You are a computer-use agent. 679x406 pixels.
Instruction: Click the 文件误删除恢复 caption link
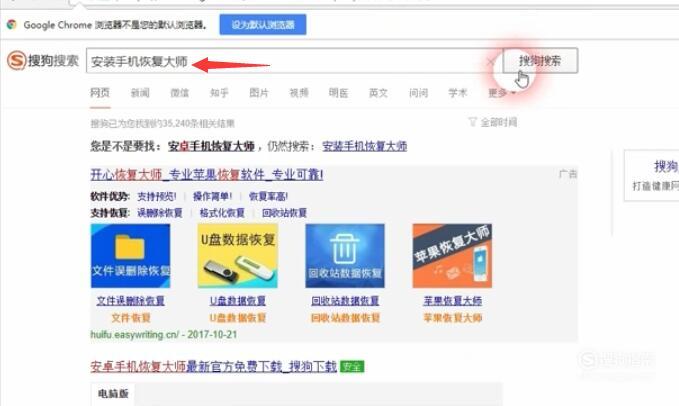130,301
